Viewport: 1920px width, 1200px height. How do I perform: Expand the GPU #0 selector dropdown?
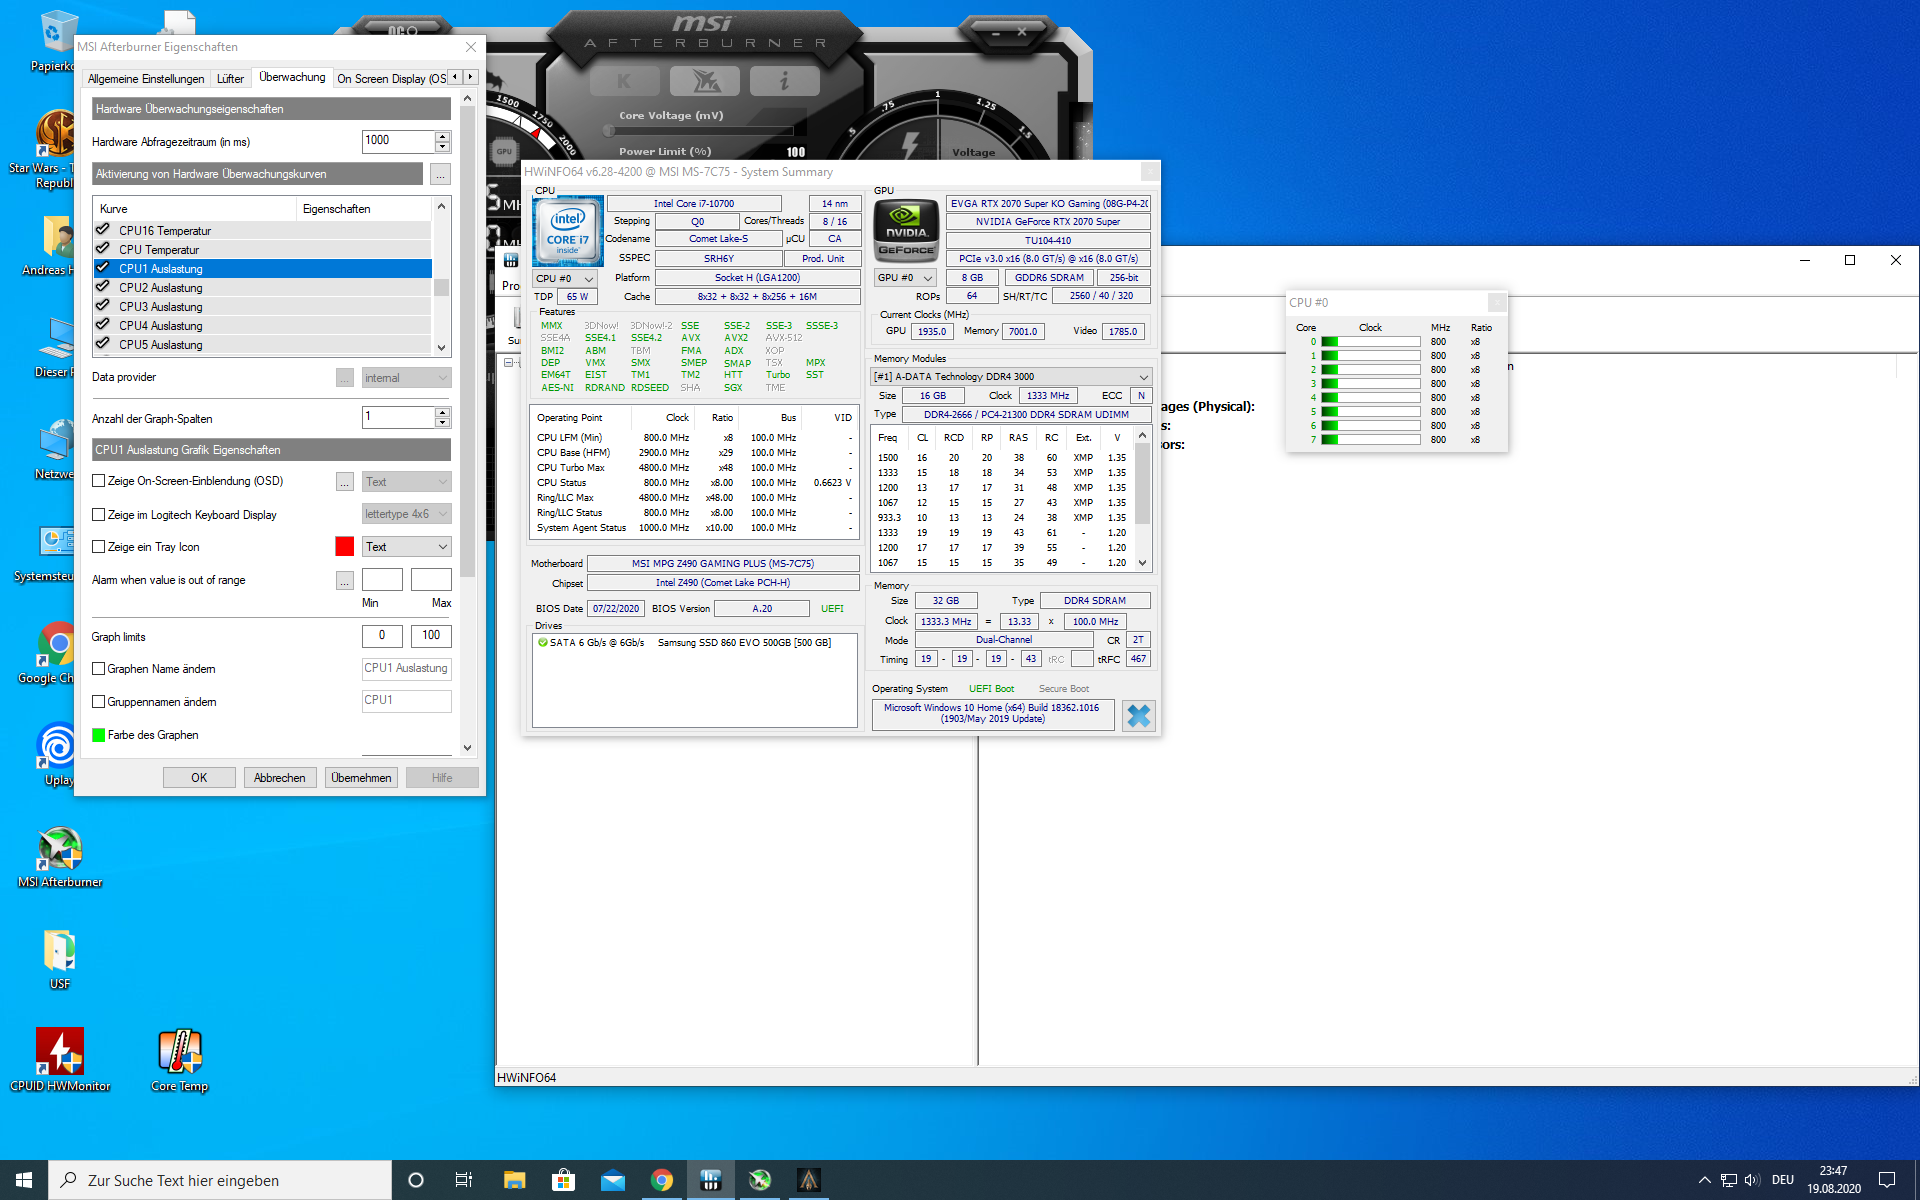(905, 278)
